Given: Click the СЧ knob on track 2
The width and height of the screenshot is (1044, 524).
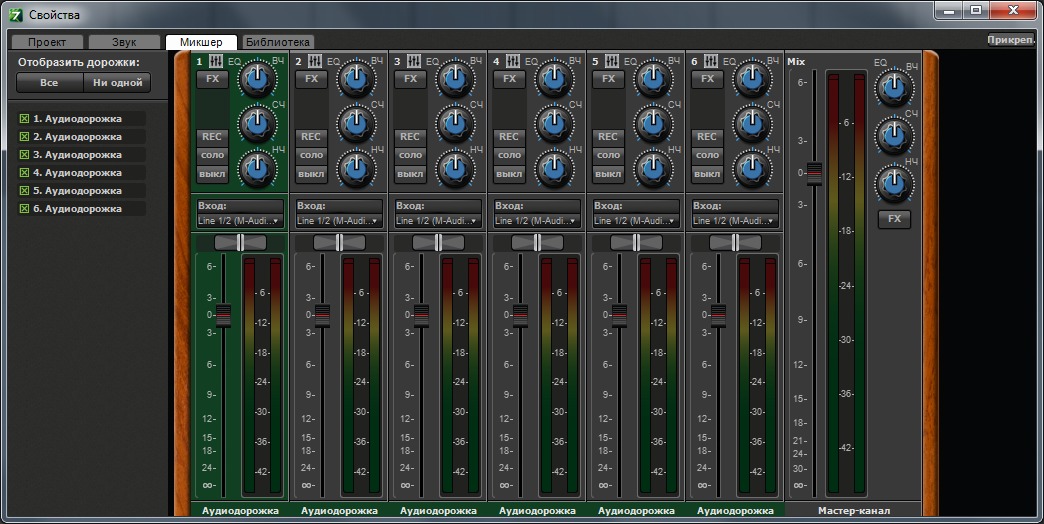Looking at the screenshot, I should tap(356, 123).
